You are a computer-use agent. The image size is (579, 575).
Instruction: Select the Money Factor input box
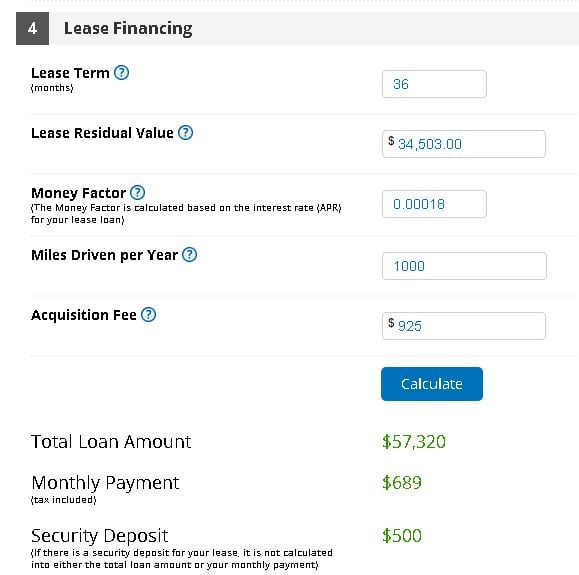[x=434, y=204]
